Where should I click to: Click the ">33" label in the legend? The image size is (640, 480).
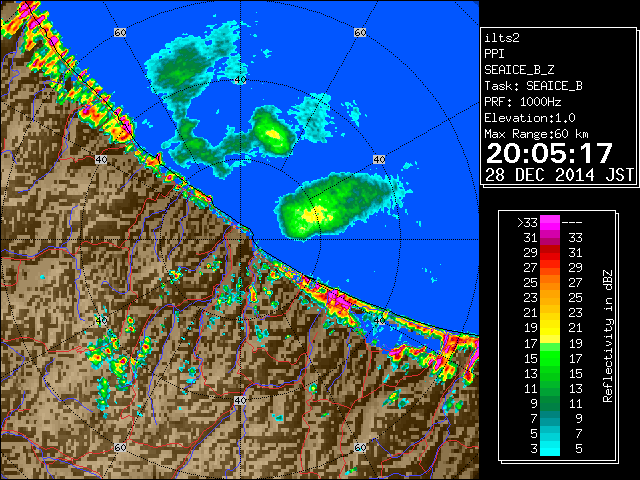pos(527,223)
